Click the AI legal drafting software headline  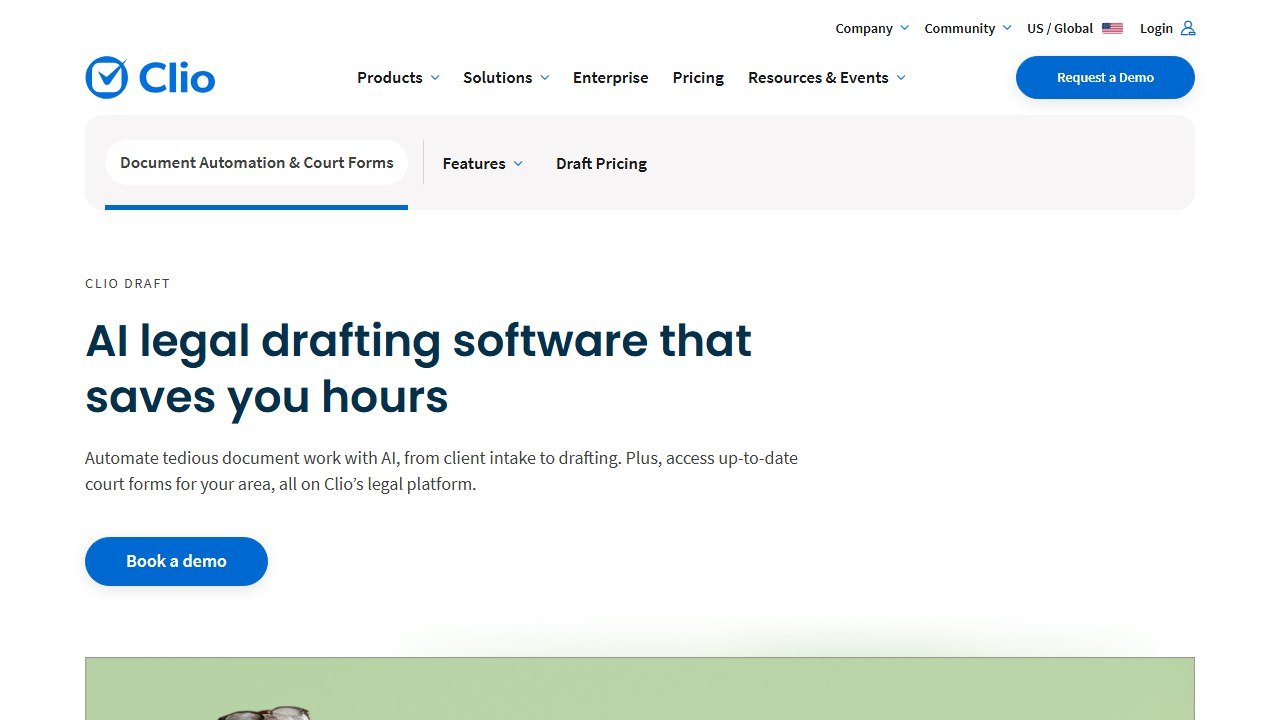coord(418,368)
